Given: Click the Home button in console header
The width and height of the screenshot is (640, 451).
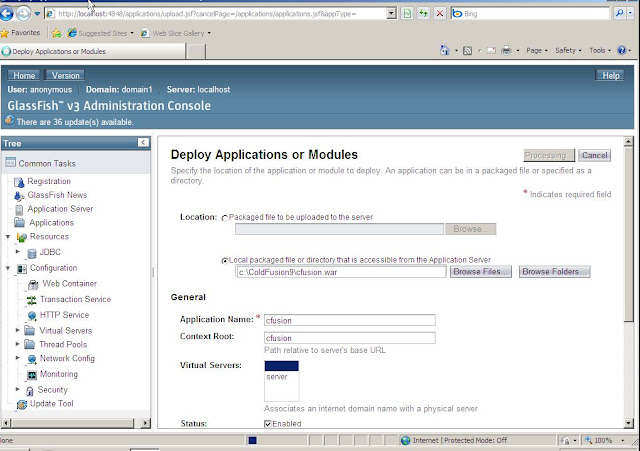Looking at the screenshot, I should pyautogui.click(x=24, y=76).
